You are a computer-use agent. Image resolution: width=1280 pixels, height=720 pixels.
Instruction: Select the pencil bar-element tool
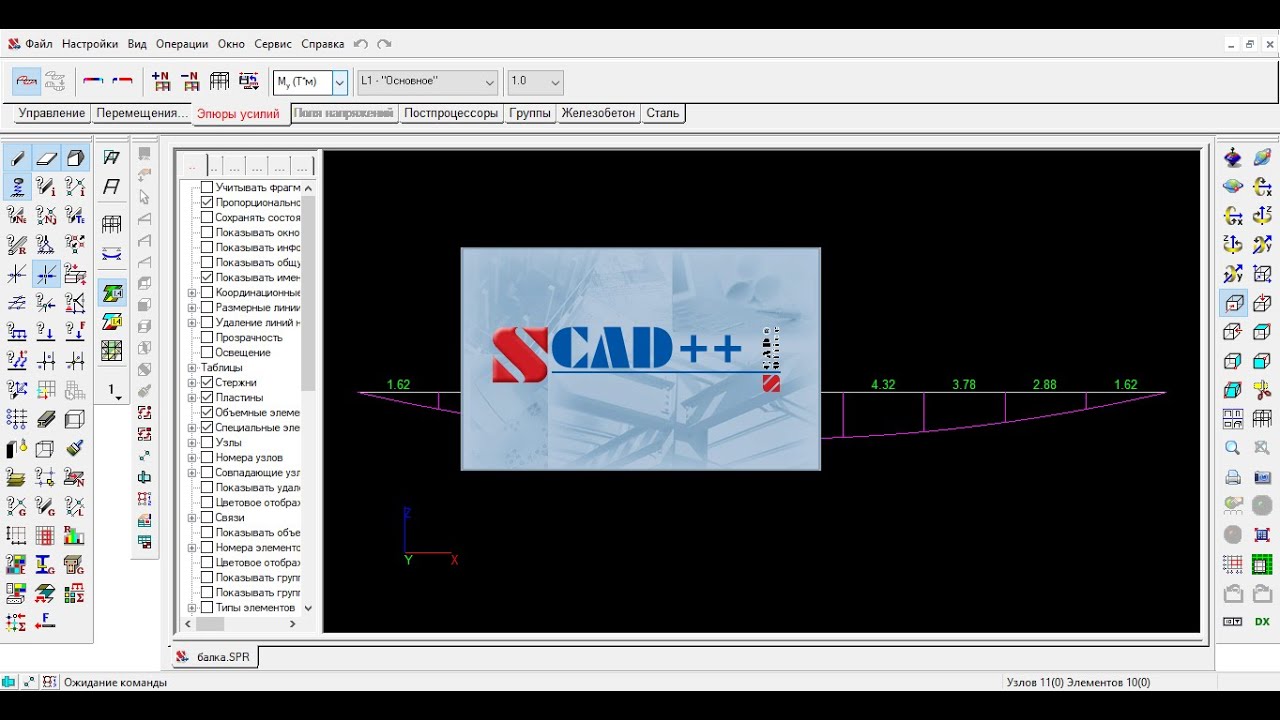[x=17, y=158]
